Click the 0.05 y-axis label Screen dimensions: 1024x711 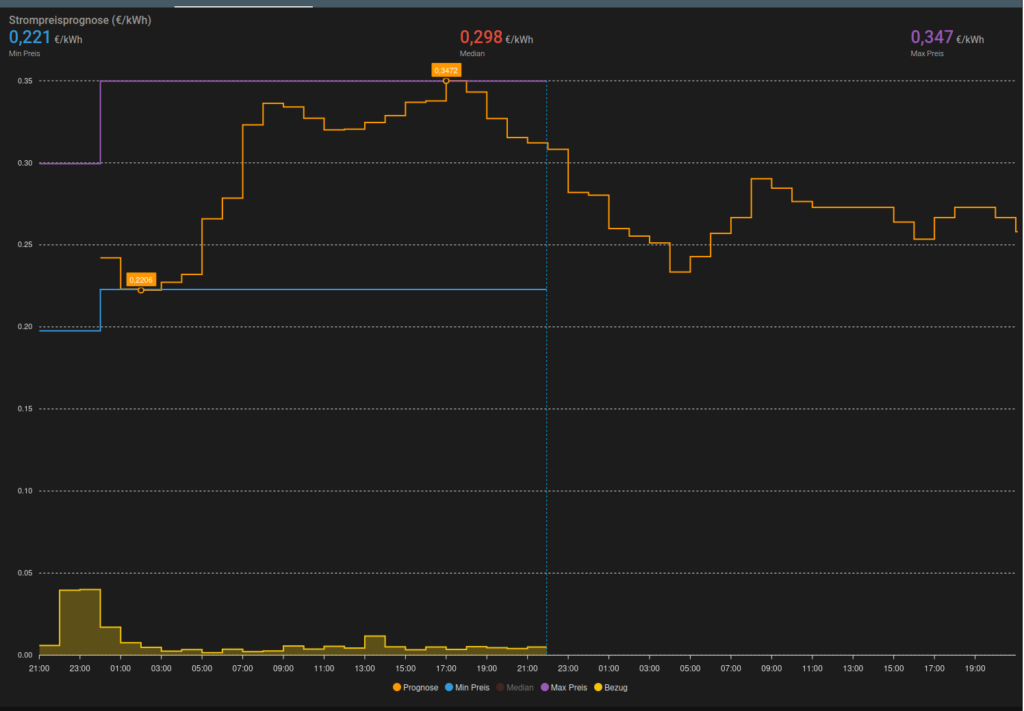point(25,573)
